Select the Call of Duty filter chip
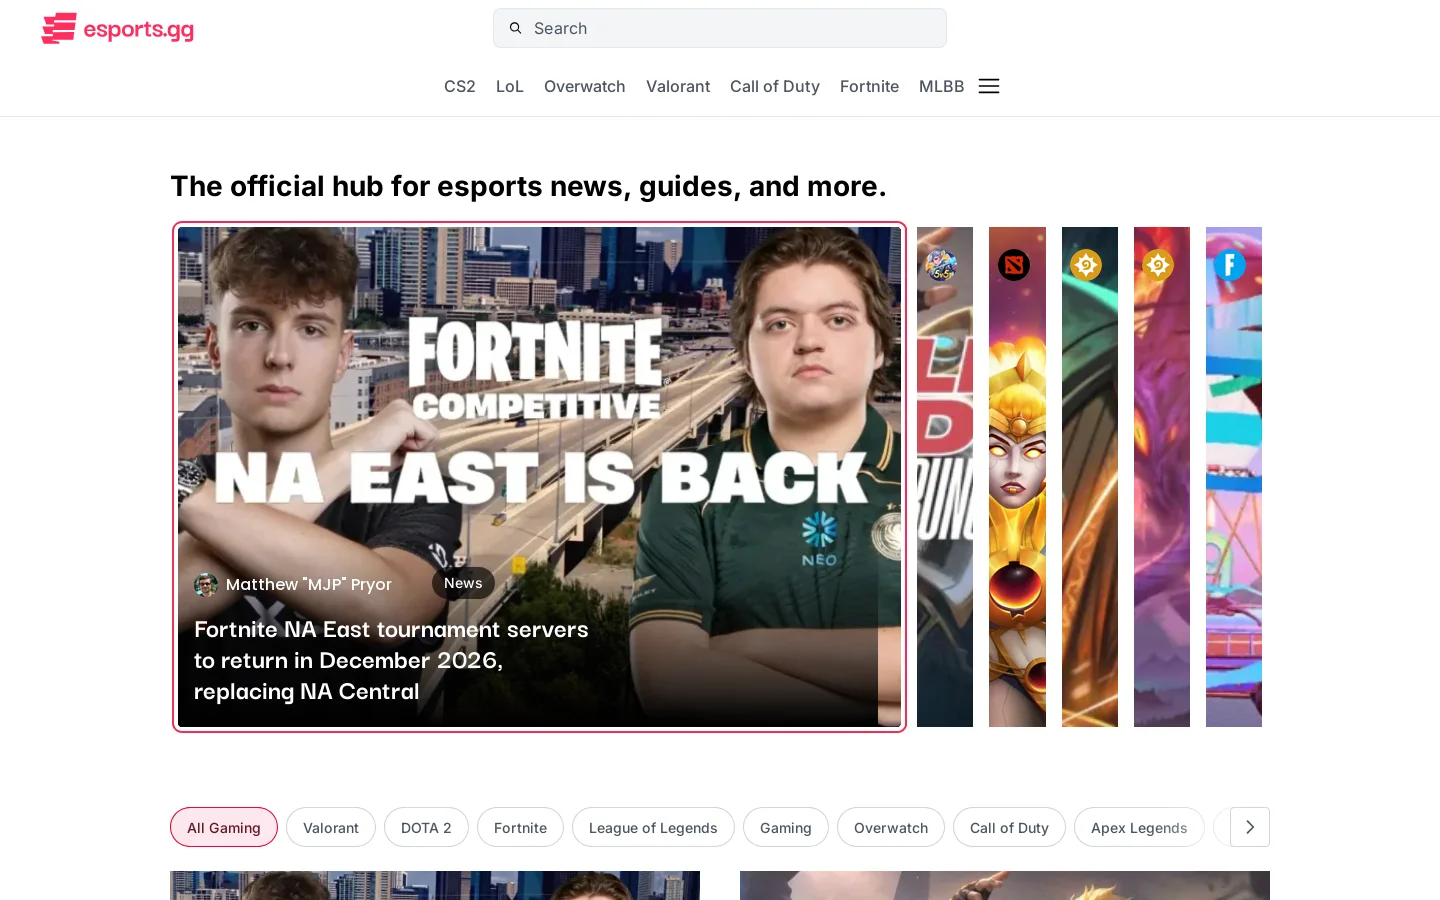1440x900 pixels. (x=1009, y=827)
